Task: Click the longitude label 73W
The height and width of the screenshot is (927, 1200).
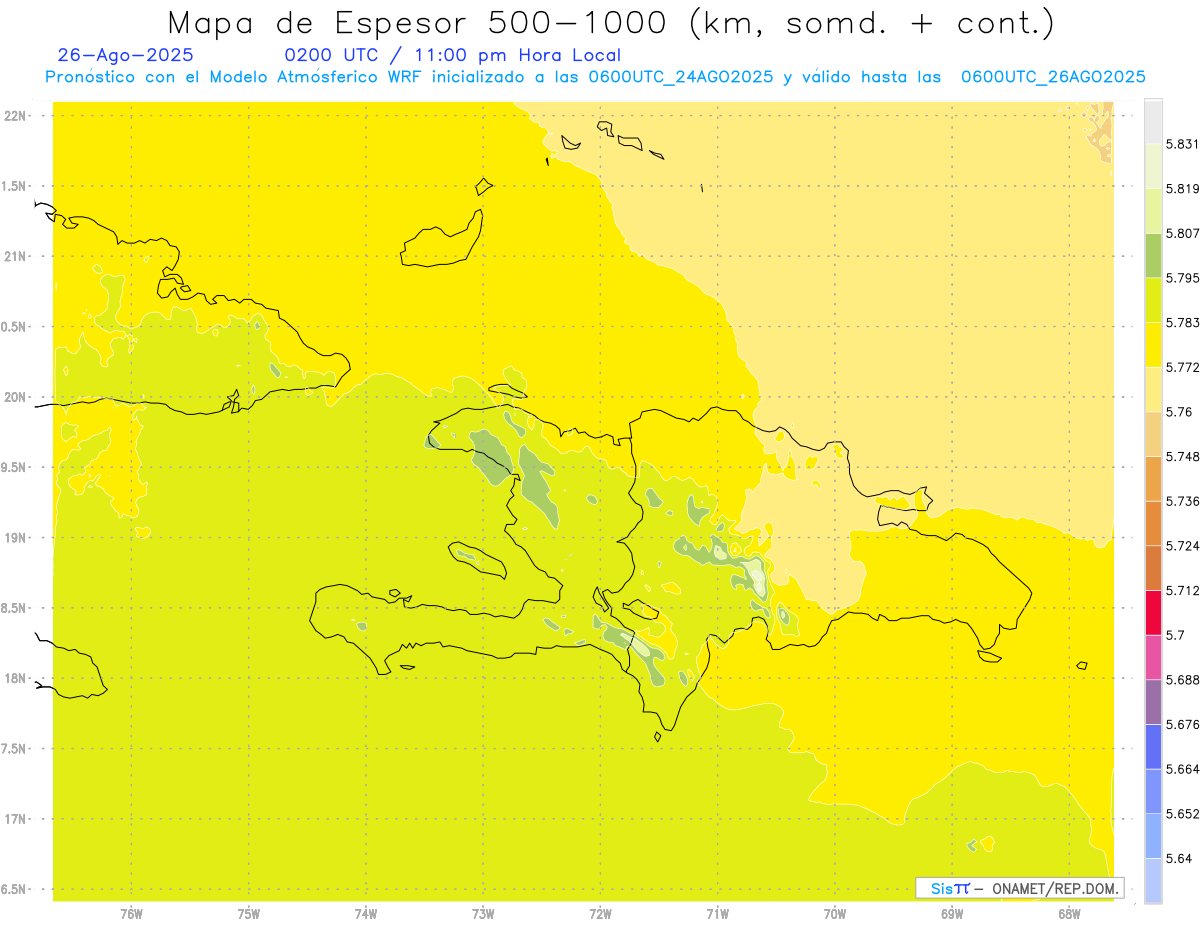Action: pyautogui.click(x=483, y=914)
